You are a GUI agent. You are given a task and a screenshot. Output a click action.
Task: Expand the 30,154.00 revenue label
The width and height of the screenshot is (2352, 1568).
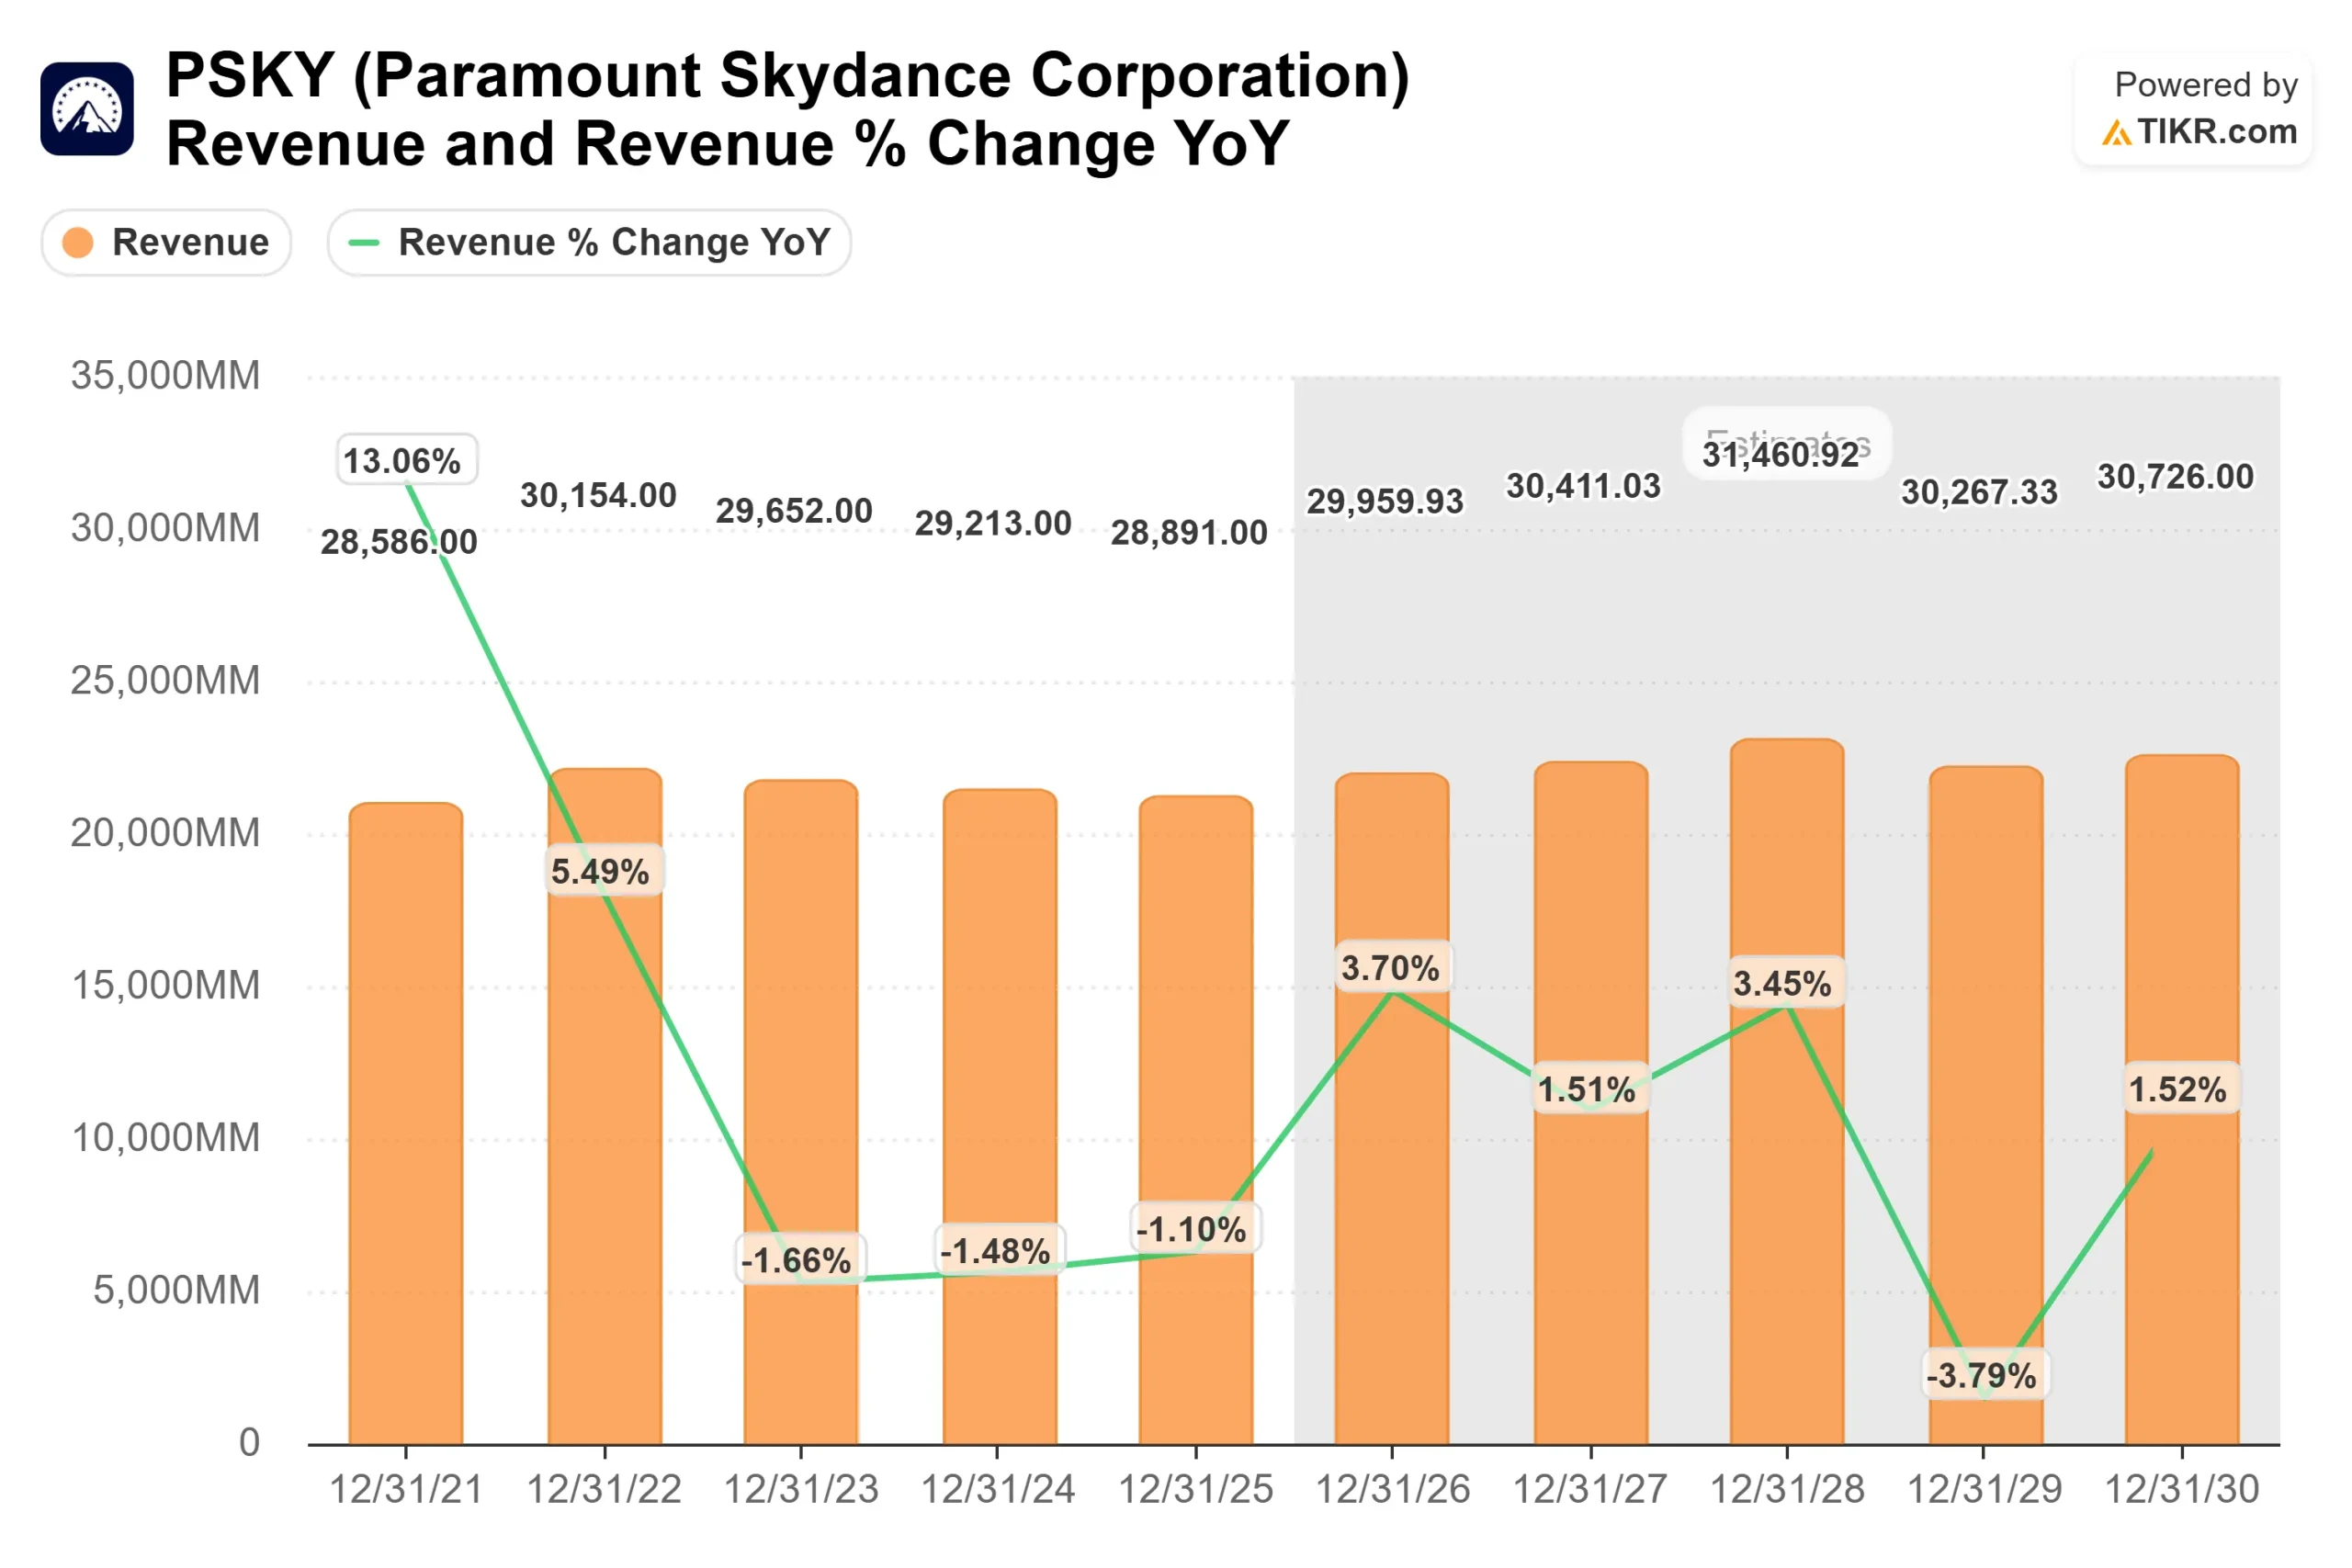[598, 495]
